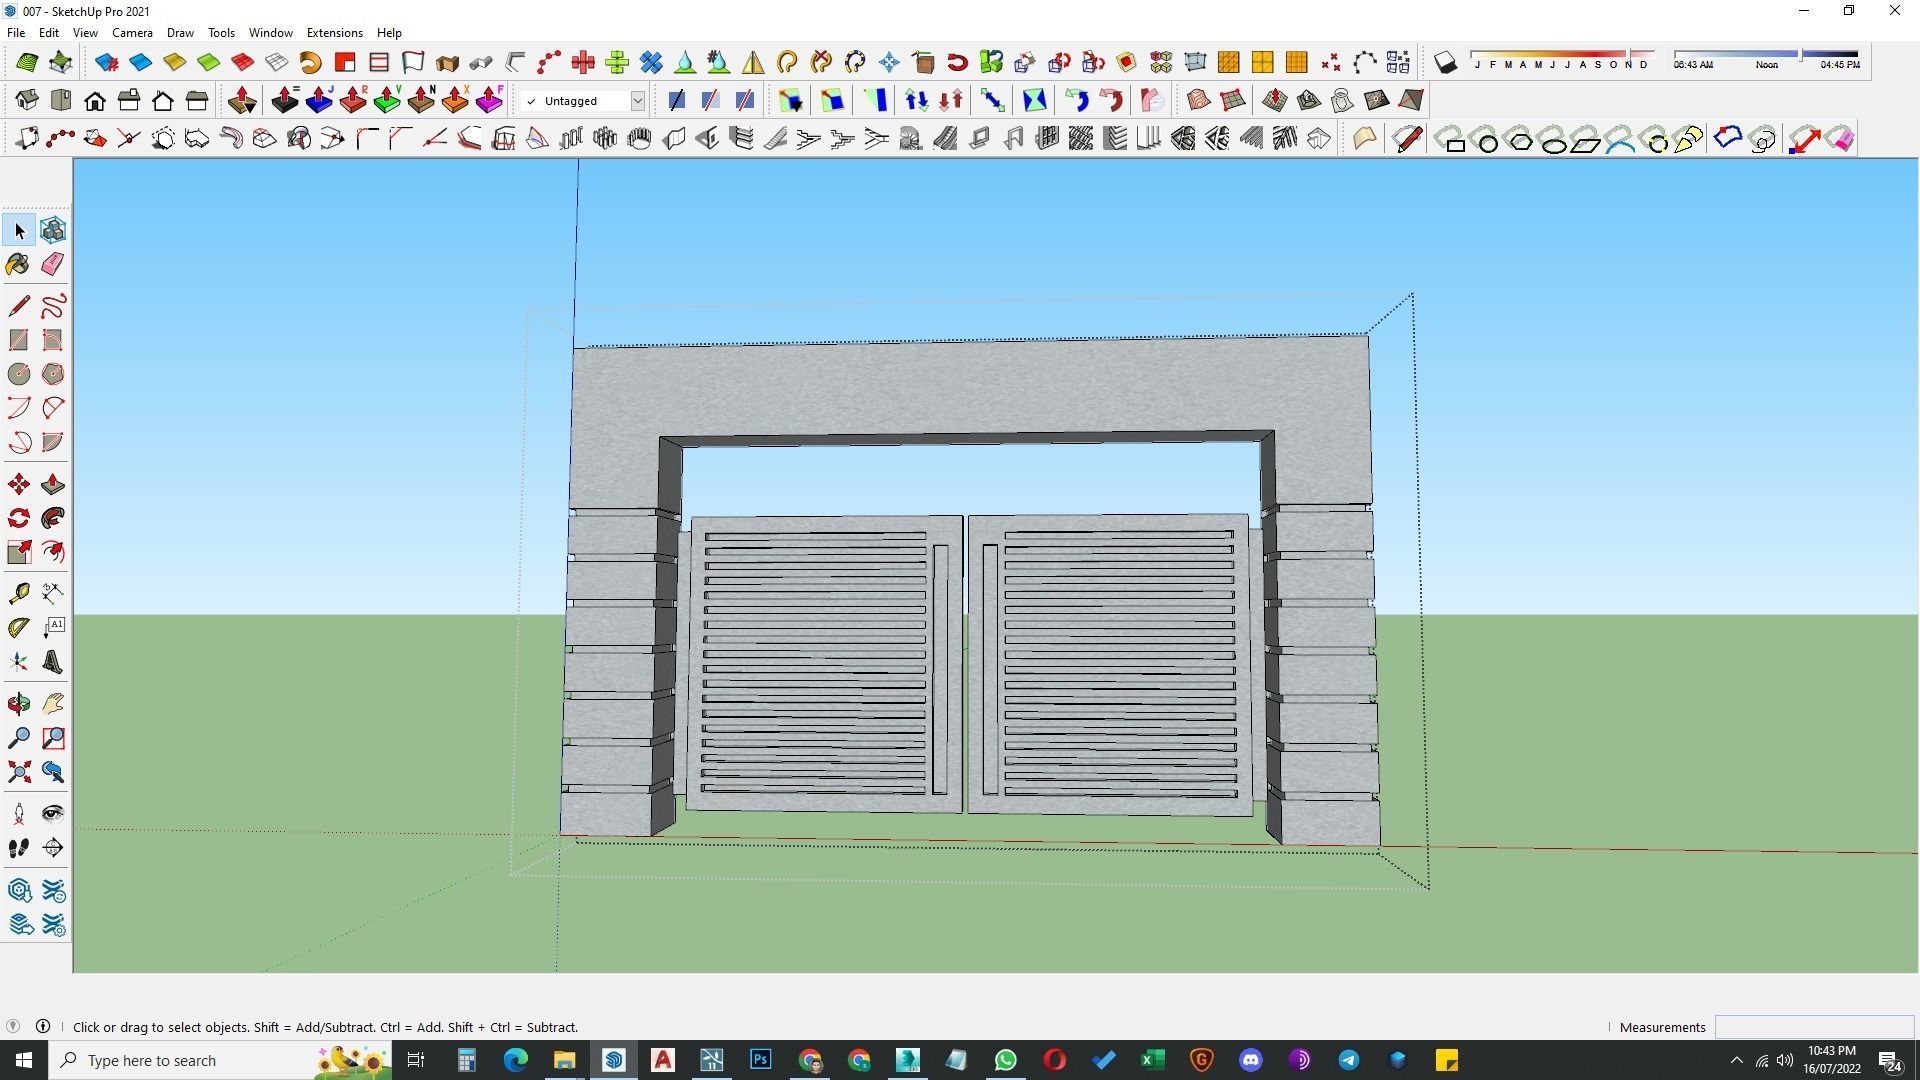Pick the Make Component tool
Viewport: 1920px width, 1080px height.
[53, 231]
